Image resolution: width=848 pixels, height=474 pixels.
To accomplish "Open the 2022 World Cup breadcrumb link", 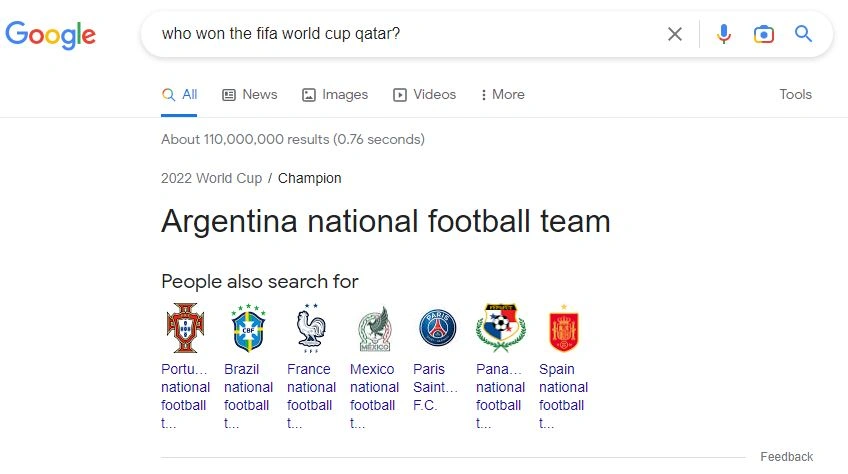I will pos(211,178).
